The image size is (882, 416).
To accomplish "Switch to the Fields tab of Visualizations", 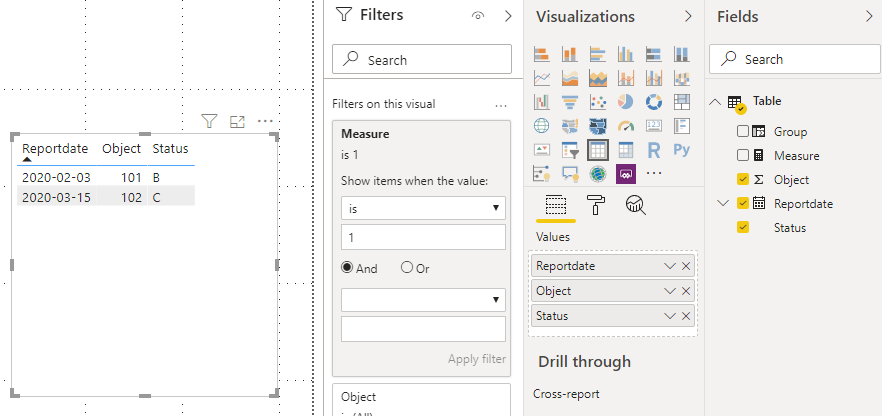I will (x=556, y=206).
